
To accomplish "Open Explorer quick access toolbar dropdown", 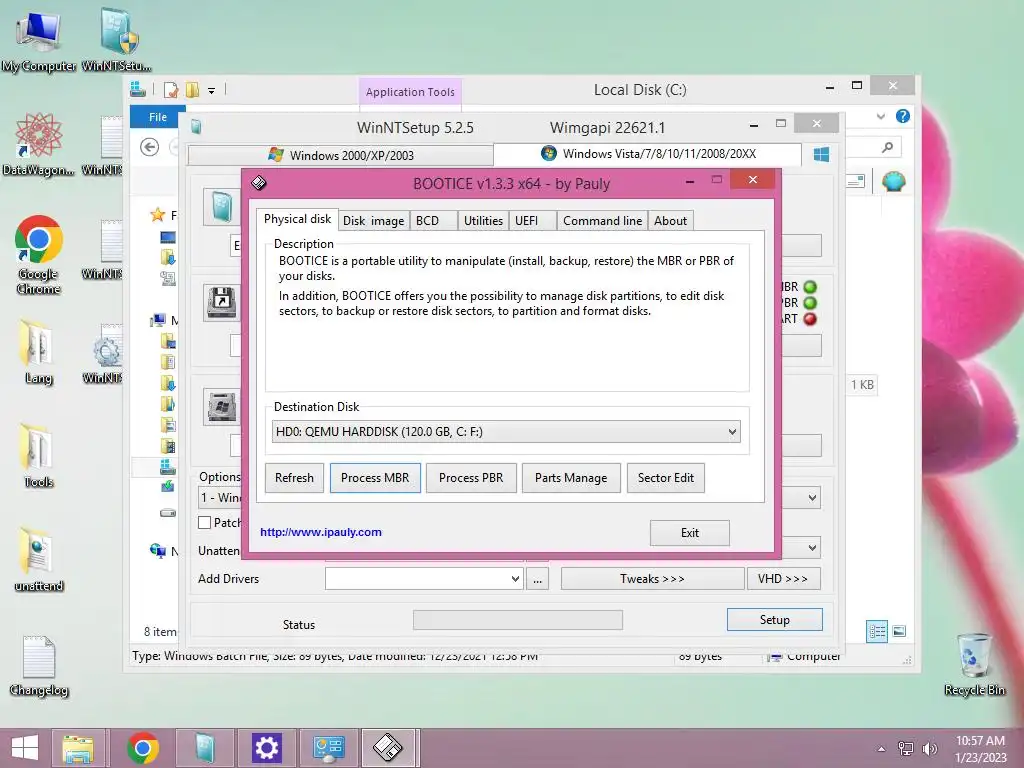I will pyautogui.click(x=212, y=91).
